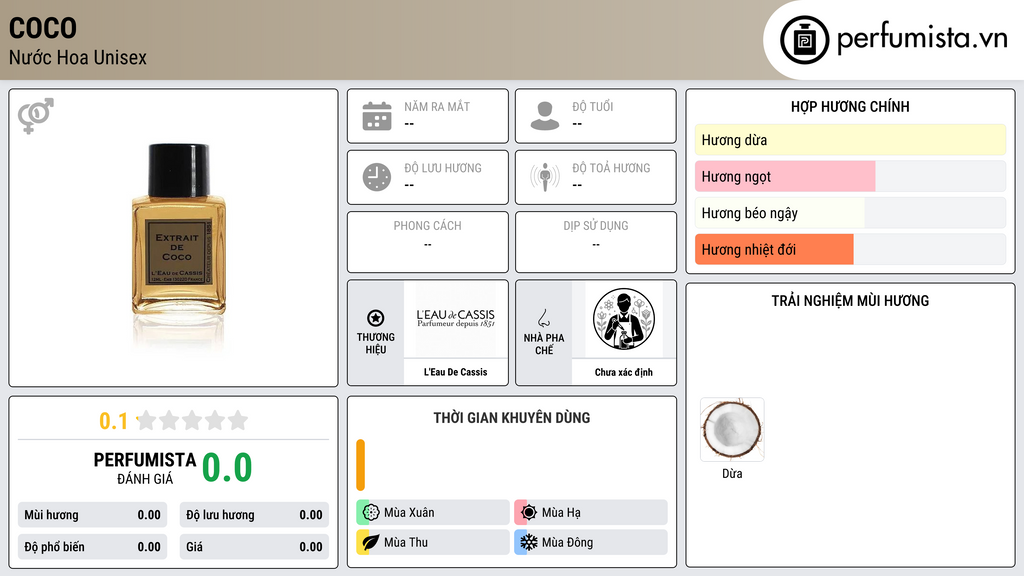The image size is (1024, 576).
Task: Click the COCO product title
Action: point(43,28)
